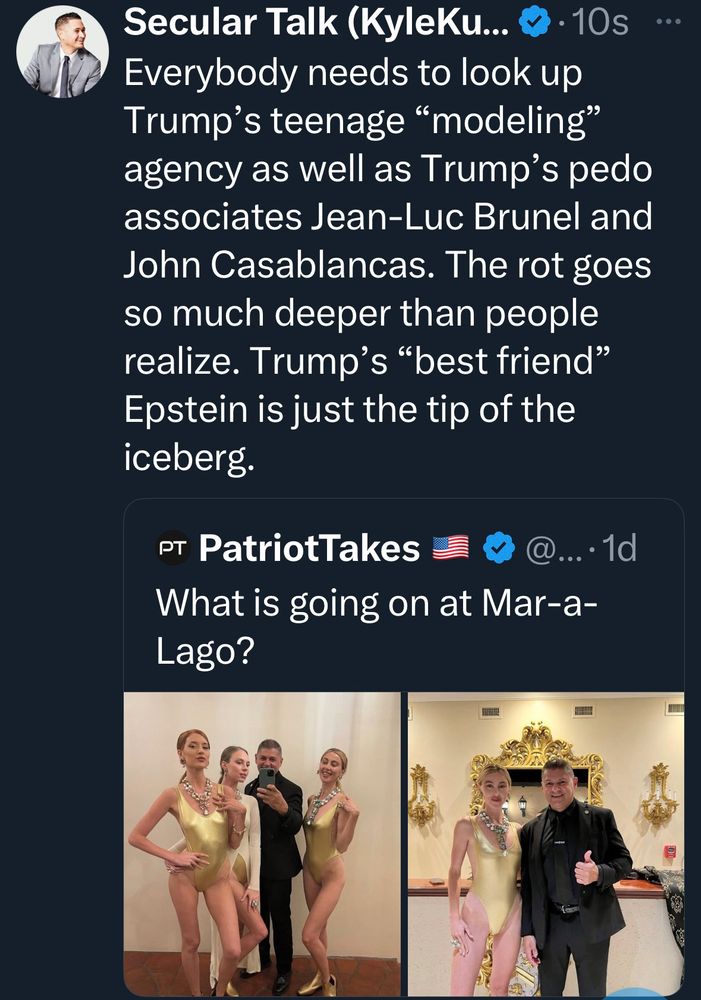Click Secular Talk's blue verified badge

(535, 24)
